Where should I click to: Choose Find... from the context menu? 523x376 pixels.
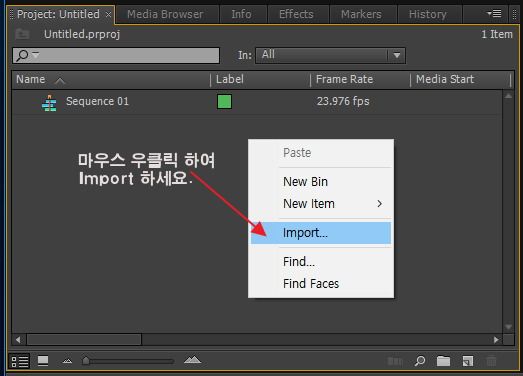coord(321,262)
